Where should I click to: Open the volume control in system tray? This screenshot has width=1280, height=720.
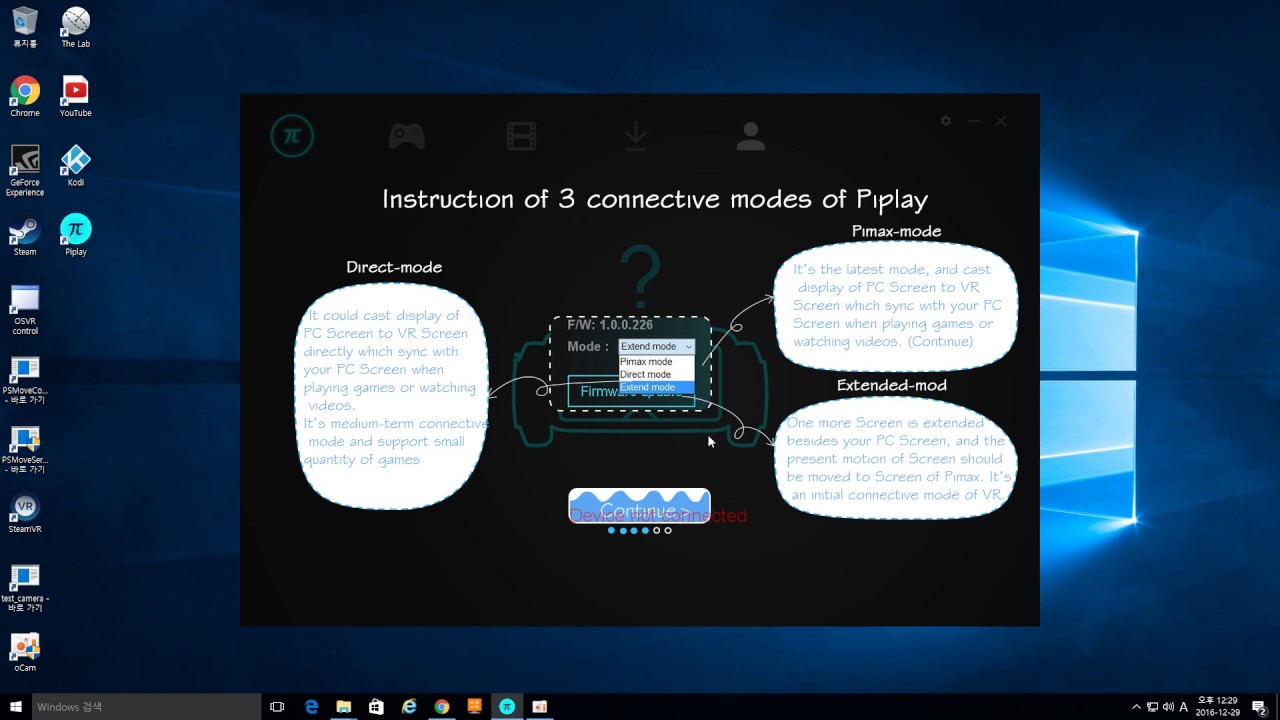coord(1168,707)
